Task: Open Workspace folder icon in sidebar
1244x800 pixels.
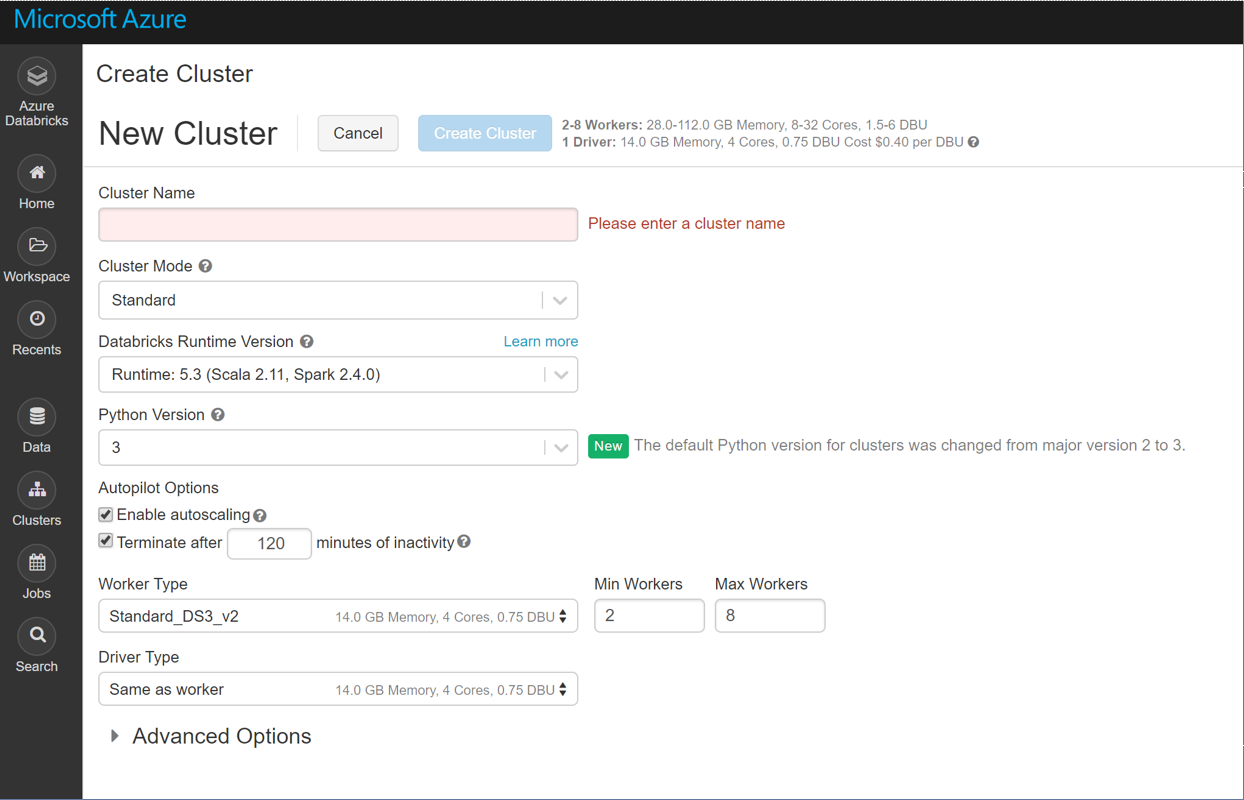Action: pyautogui.click(x=37, y=246)
